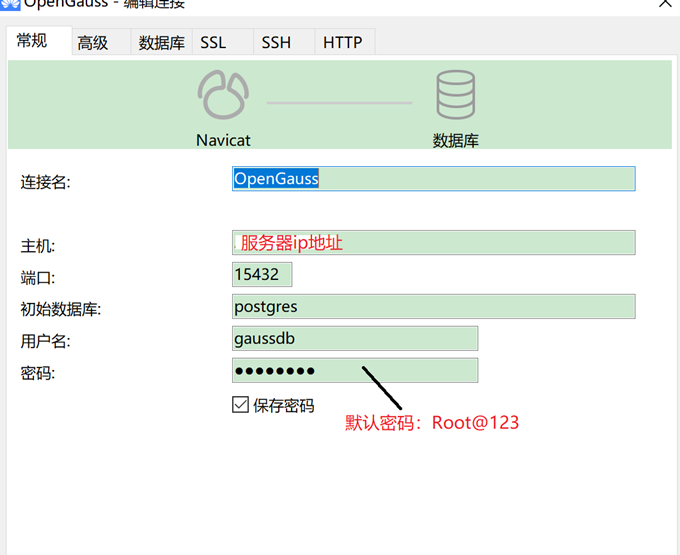Select the 数据库 tab
This screenshot has height=555, width=680.
click(161, 42)
